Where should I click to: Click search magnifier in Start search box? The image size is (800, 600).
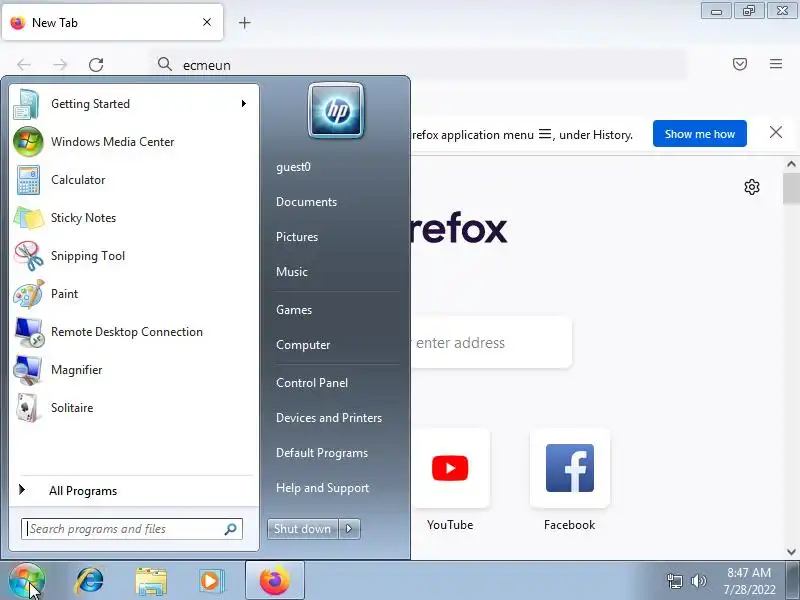click(230, 529)
